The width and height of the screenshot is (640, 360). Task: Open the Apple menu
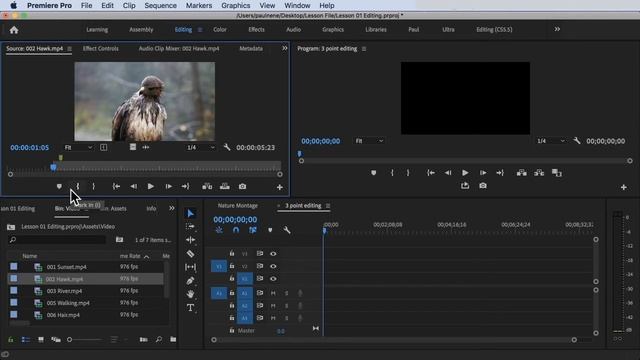click(13, 5)
